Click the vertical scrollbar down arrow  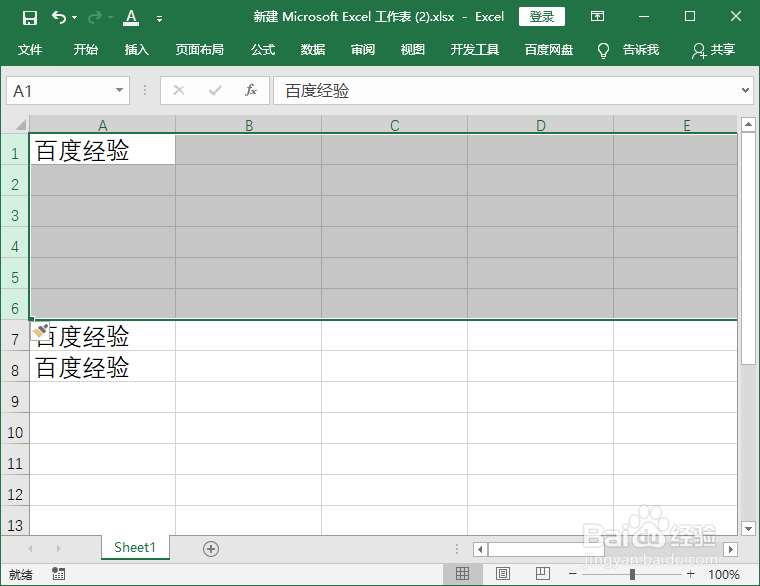pos(748,528)
